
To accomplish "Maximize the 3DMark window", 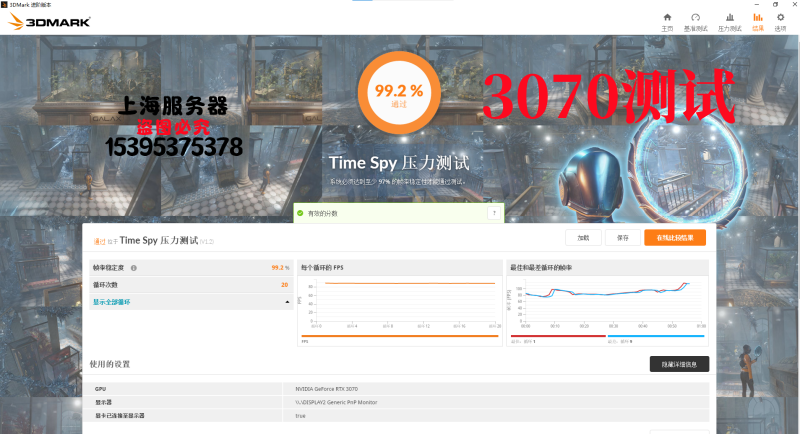I will 776,4.
